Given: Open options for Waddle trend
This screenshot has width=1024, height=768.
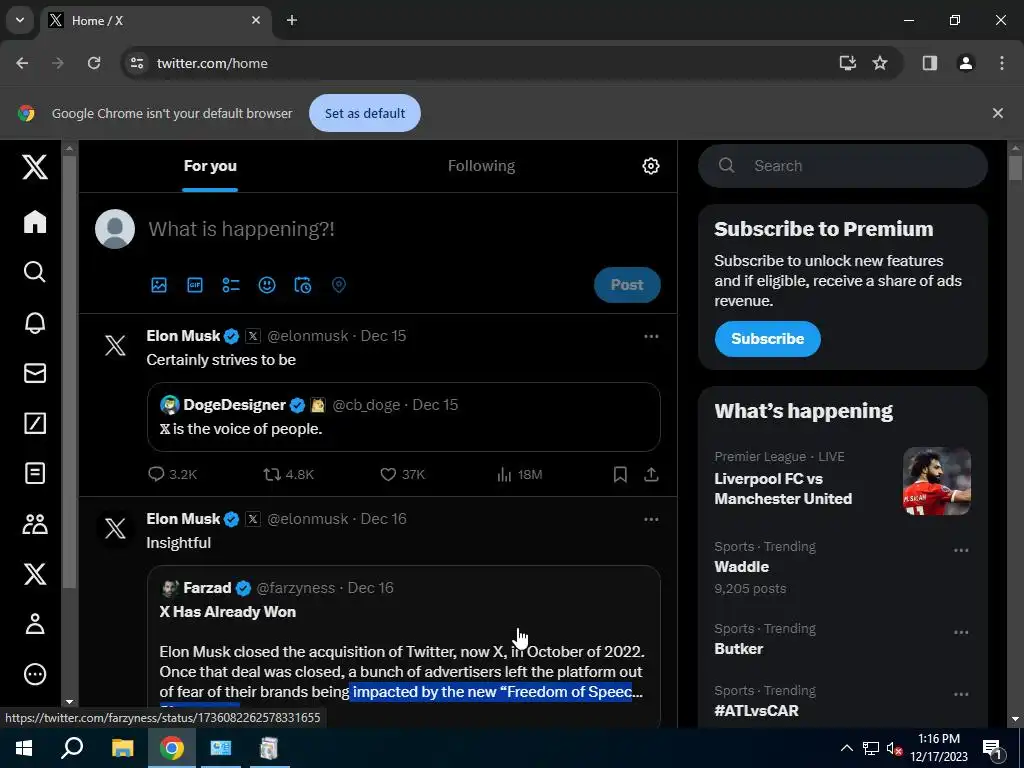Looking at the screenshot, I should 961,551.
